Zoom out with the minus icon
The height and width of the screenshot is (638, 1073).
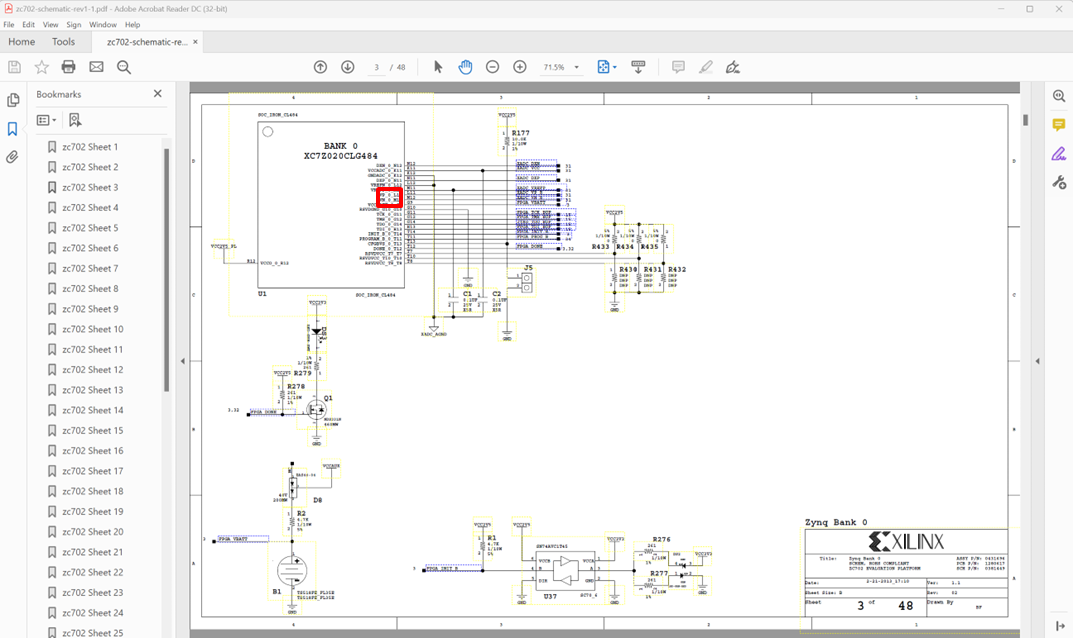pos(492,67)
